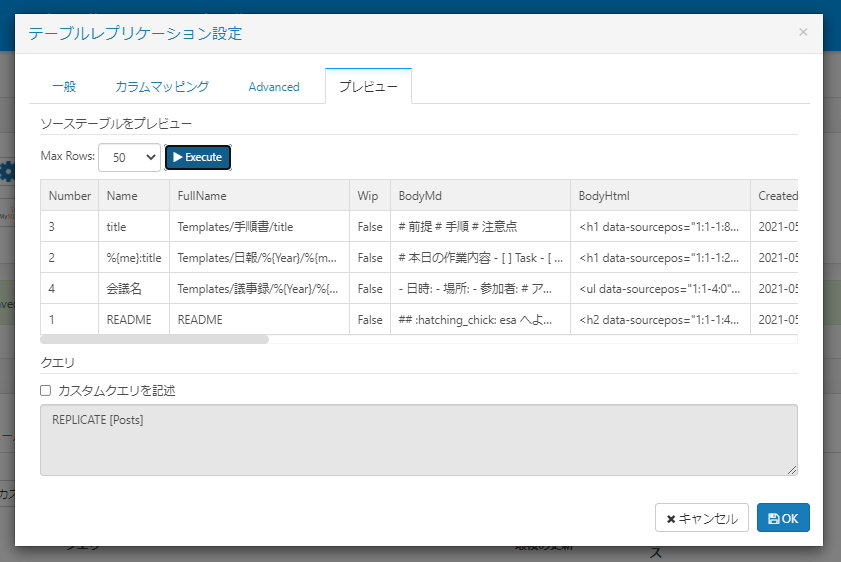
Task: Click the BodyMd column header
Action: 419,196
